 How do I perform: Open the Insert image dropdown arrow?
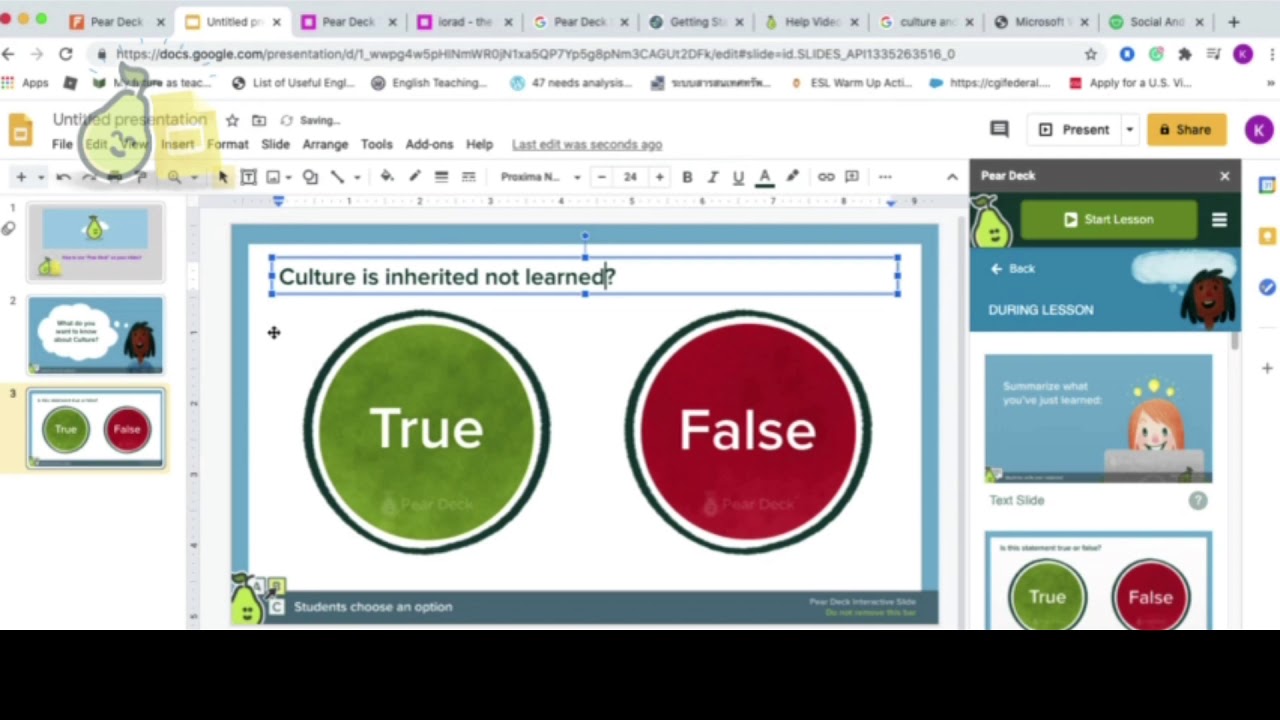tap(288, 177)
